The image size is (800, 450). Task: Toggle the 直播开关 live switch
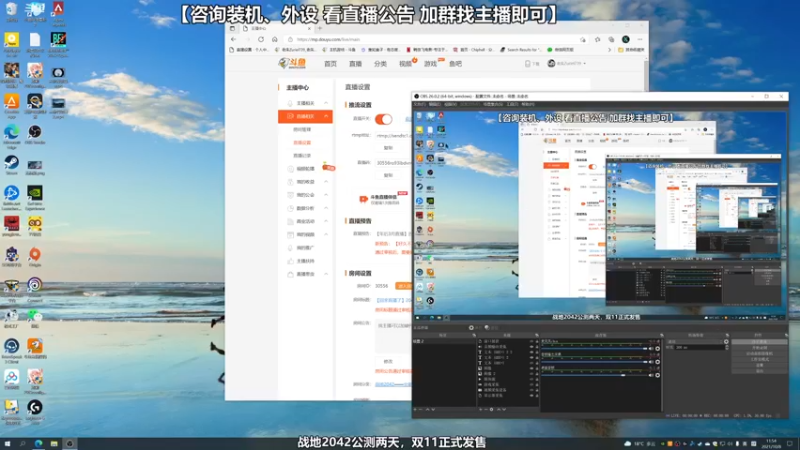pos(384,119)
